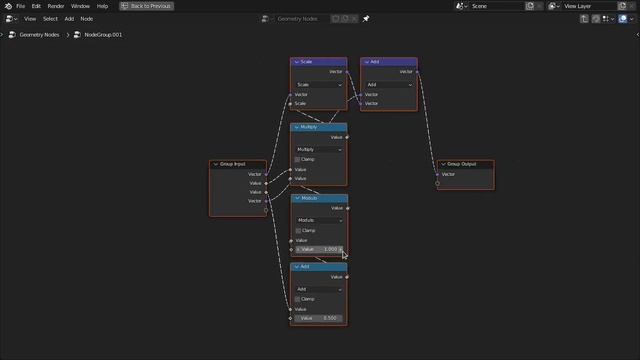Open the Window menu
The height and width of the screenshot is (360, 640).
(x=80, y=6)
